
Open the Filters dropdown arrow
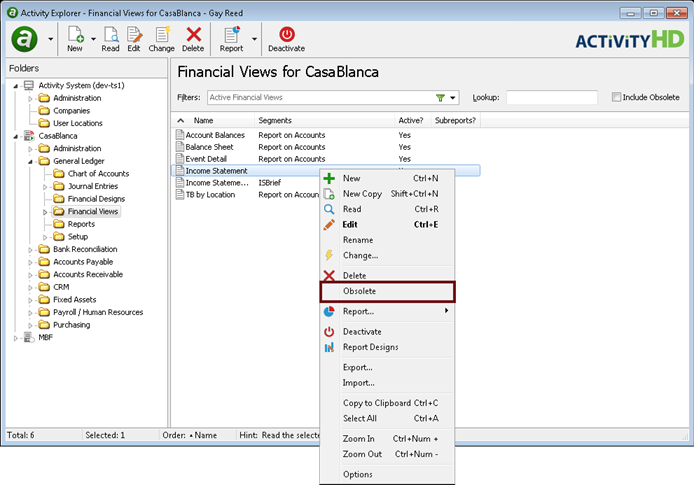pos(453,98)
